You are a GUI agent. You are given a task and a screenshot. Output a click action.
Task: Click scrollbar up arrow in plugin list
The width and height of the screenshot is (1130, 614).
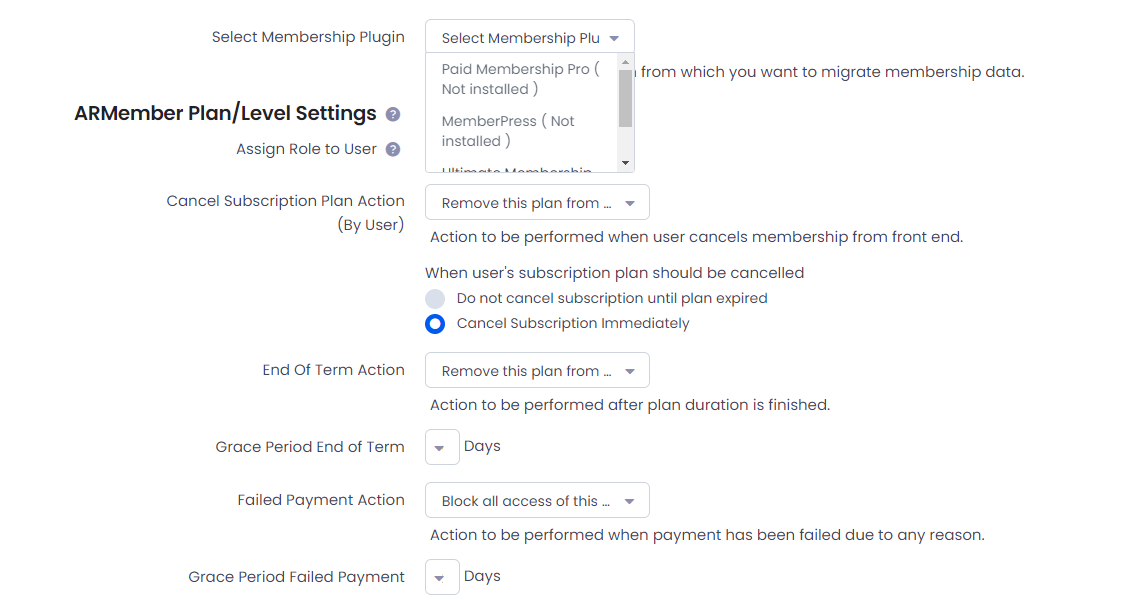click(x=626, y=63)
